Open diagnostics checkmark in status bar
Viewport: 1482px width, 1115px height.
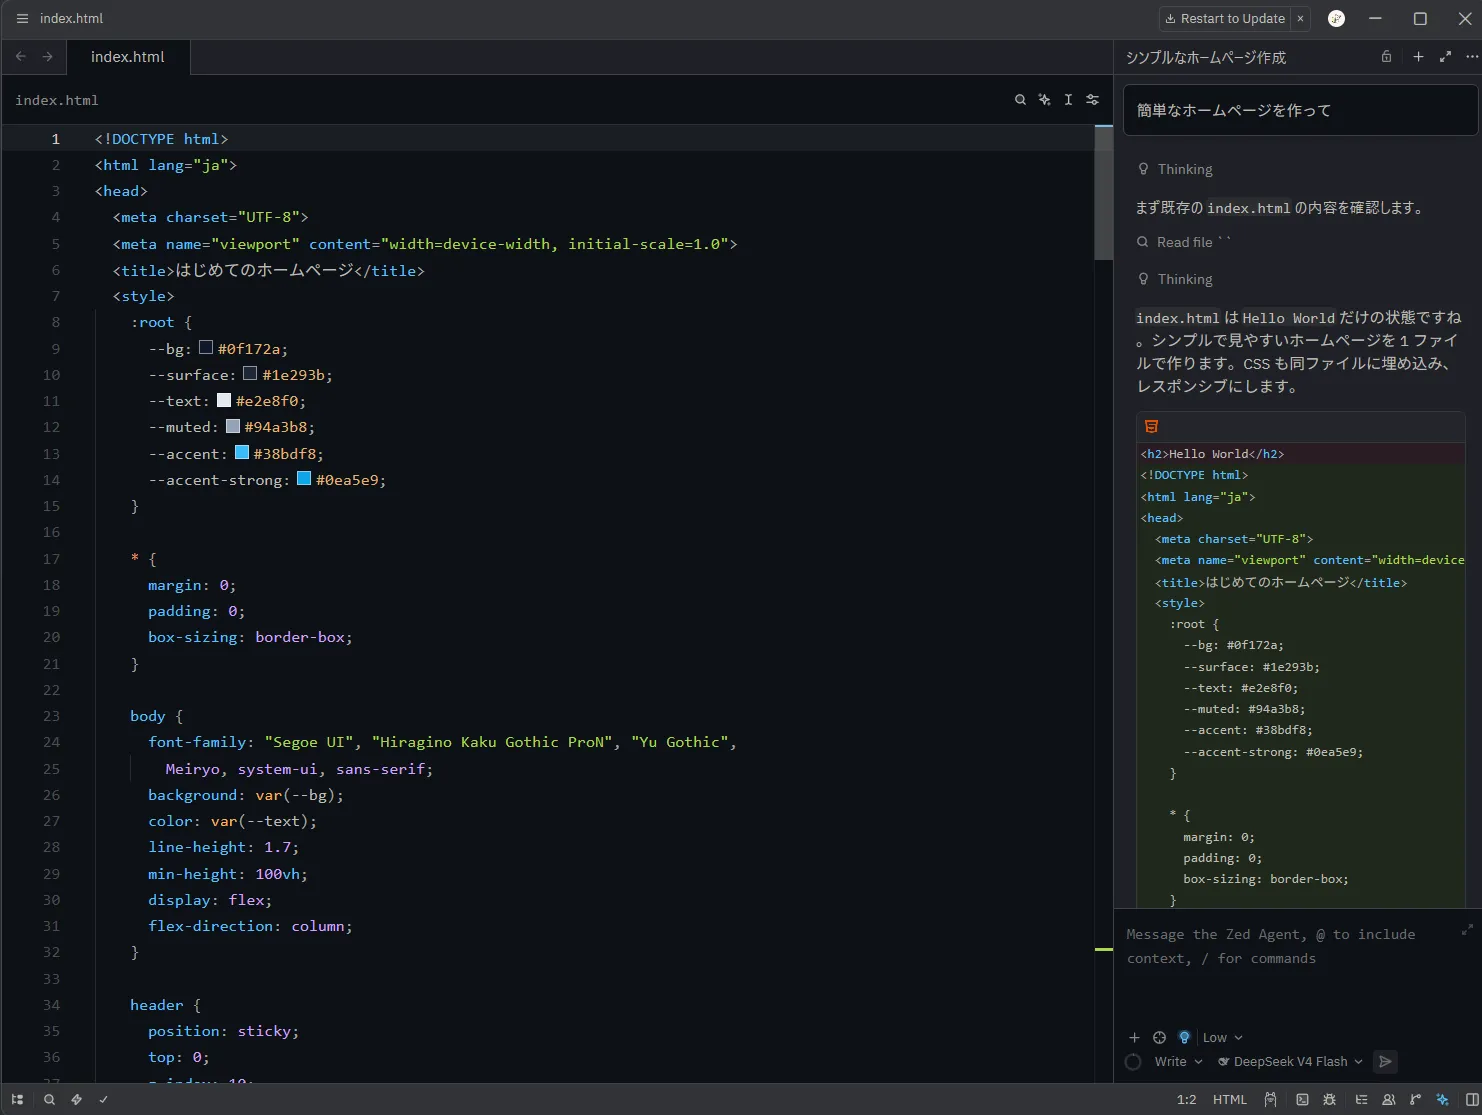point(103,1099)
